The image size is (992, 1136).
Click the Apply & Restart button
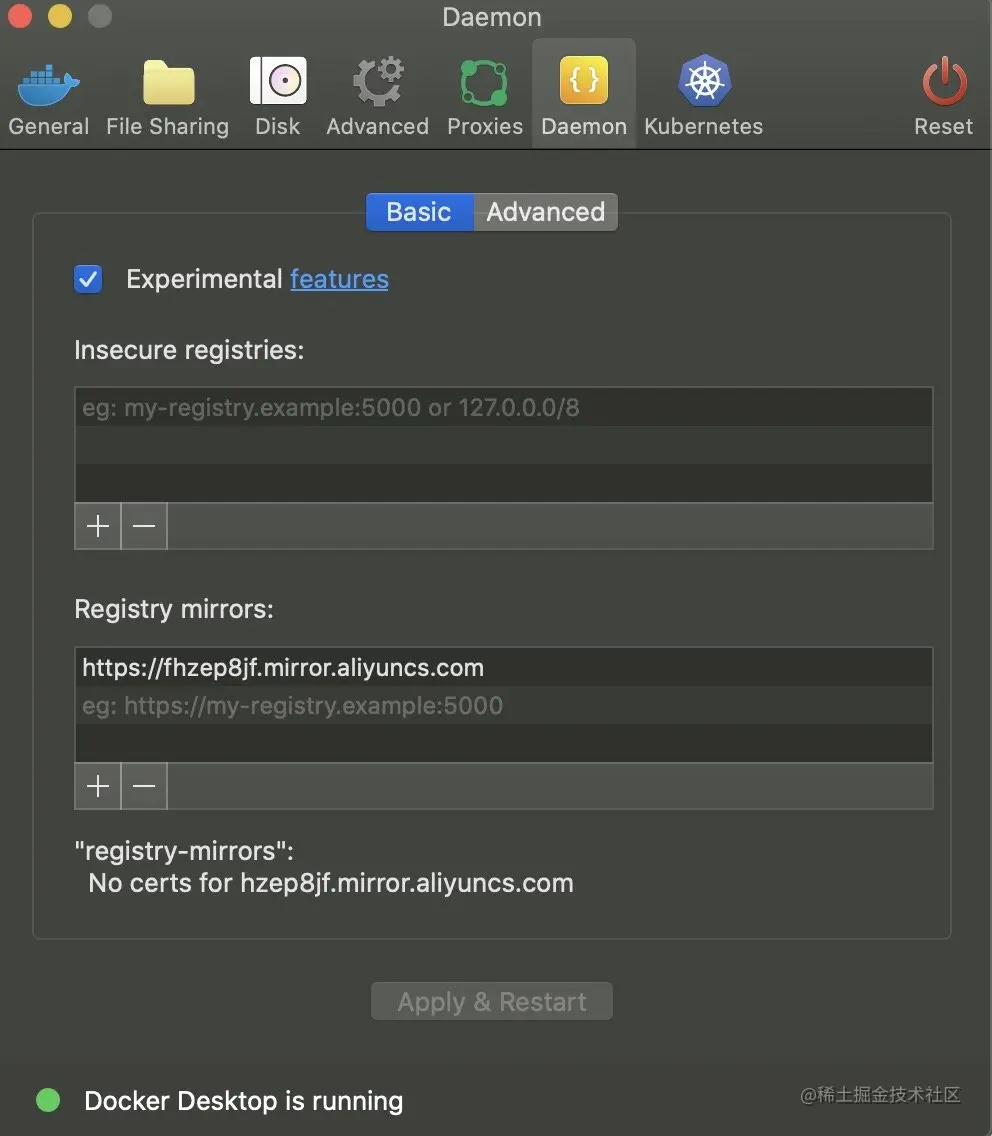point(492,1001)
